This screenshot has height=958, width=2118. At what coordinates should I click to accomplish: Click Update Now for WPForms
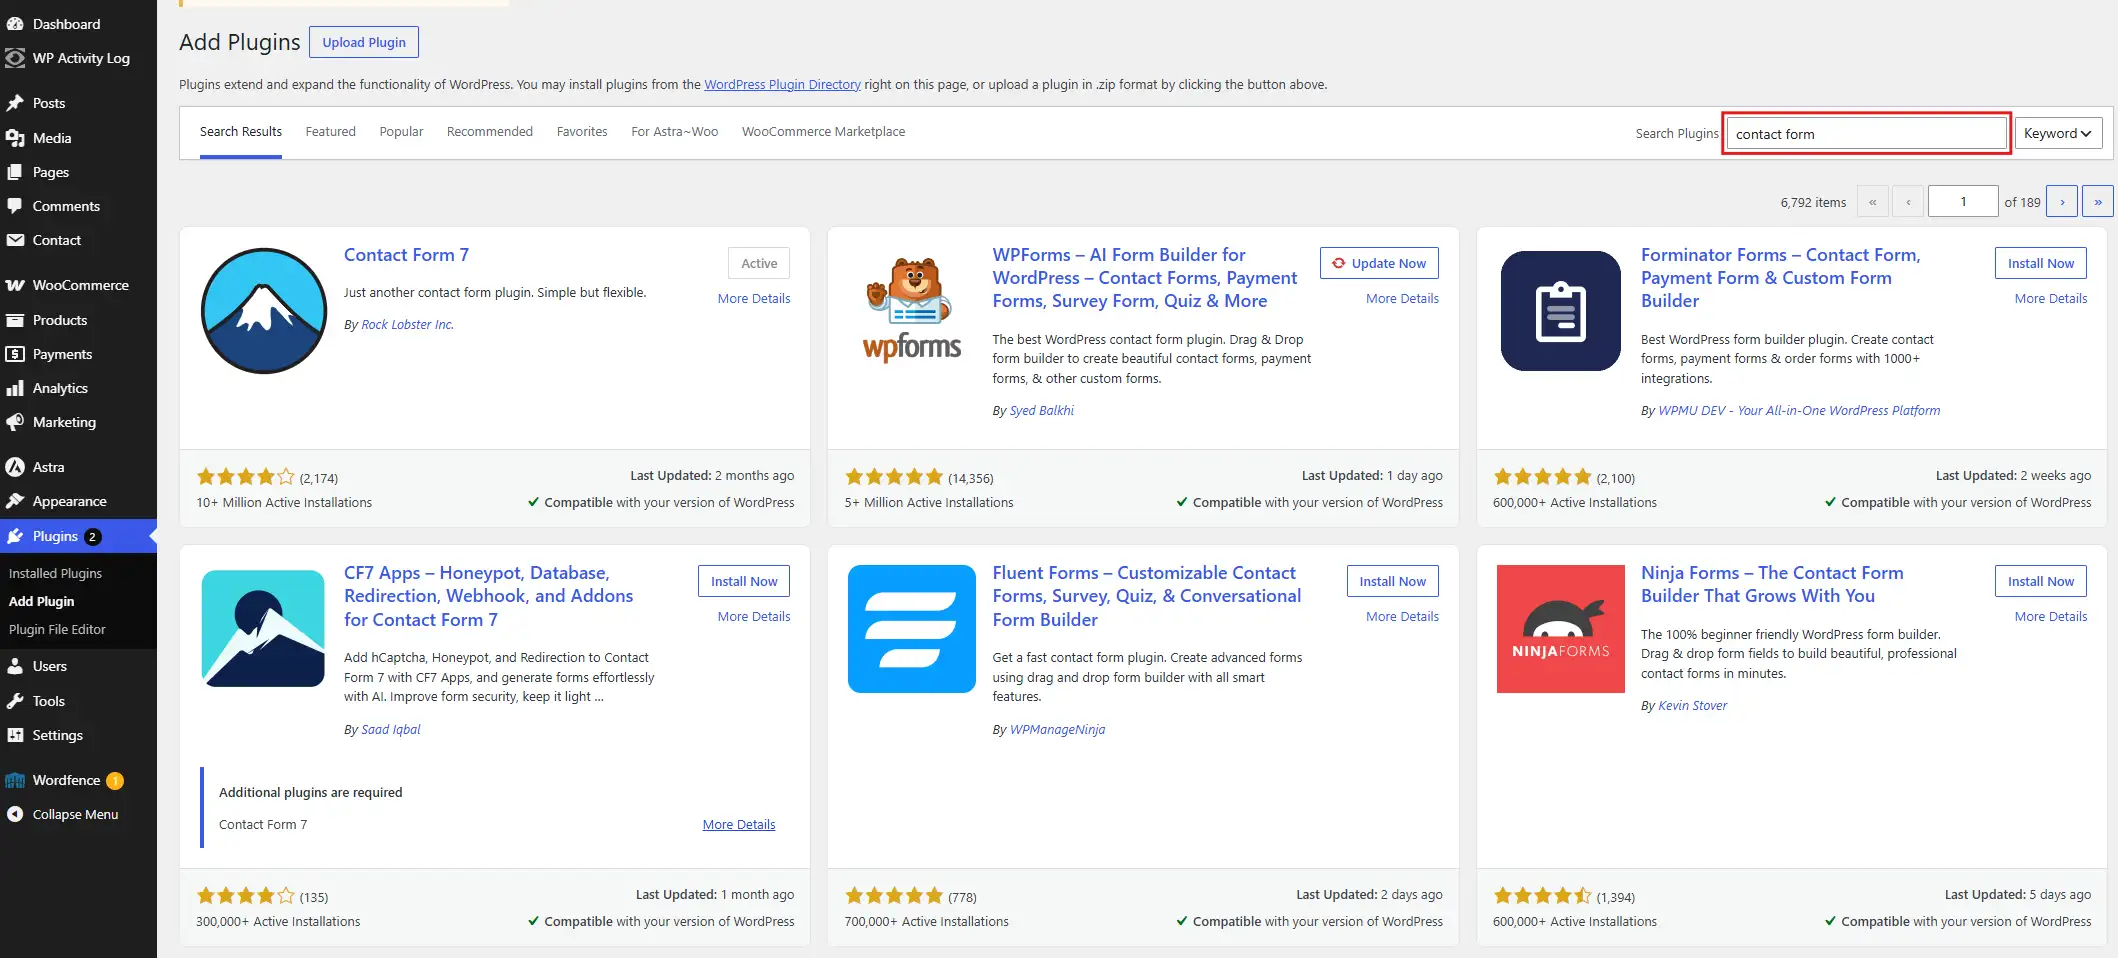click(1379, 263)
